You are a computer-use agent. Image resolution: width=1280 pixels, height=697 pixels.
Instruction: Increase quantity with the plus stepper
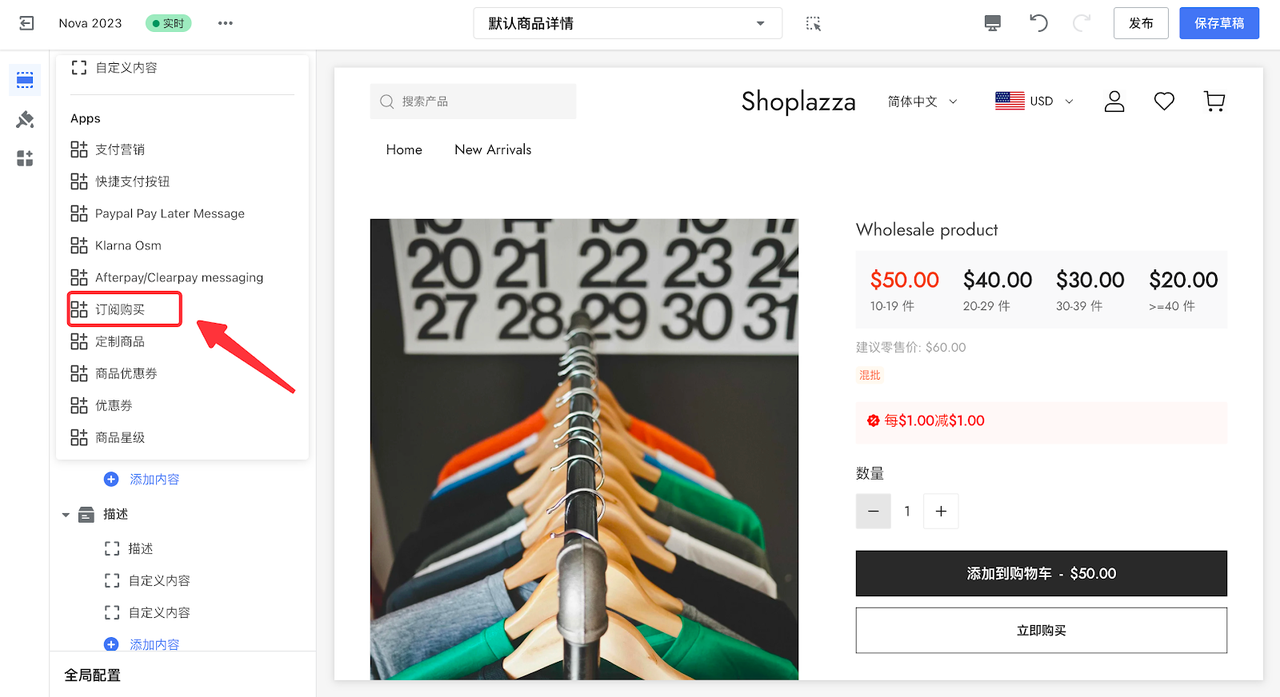pyautogui.click(x=940, y=511)
